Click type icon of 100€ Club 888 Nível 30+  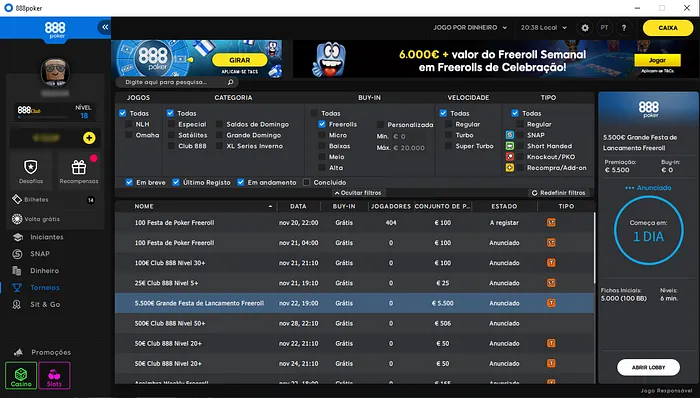(551, 262)
